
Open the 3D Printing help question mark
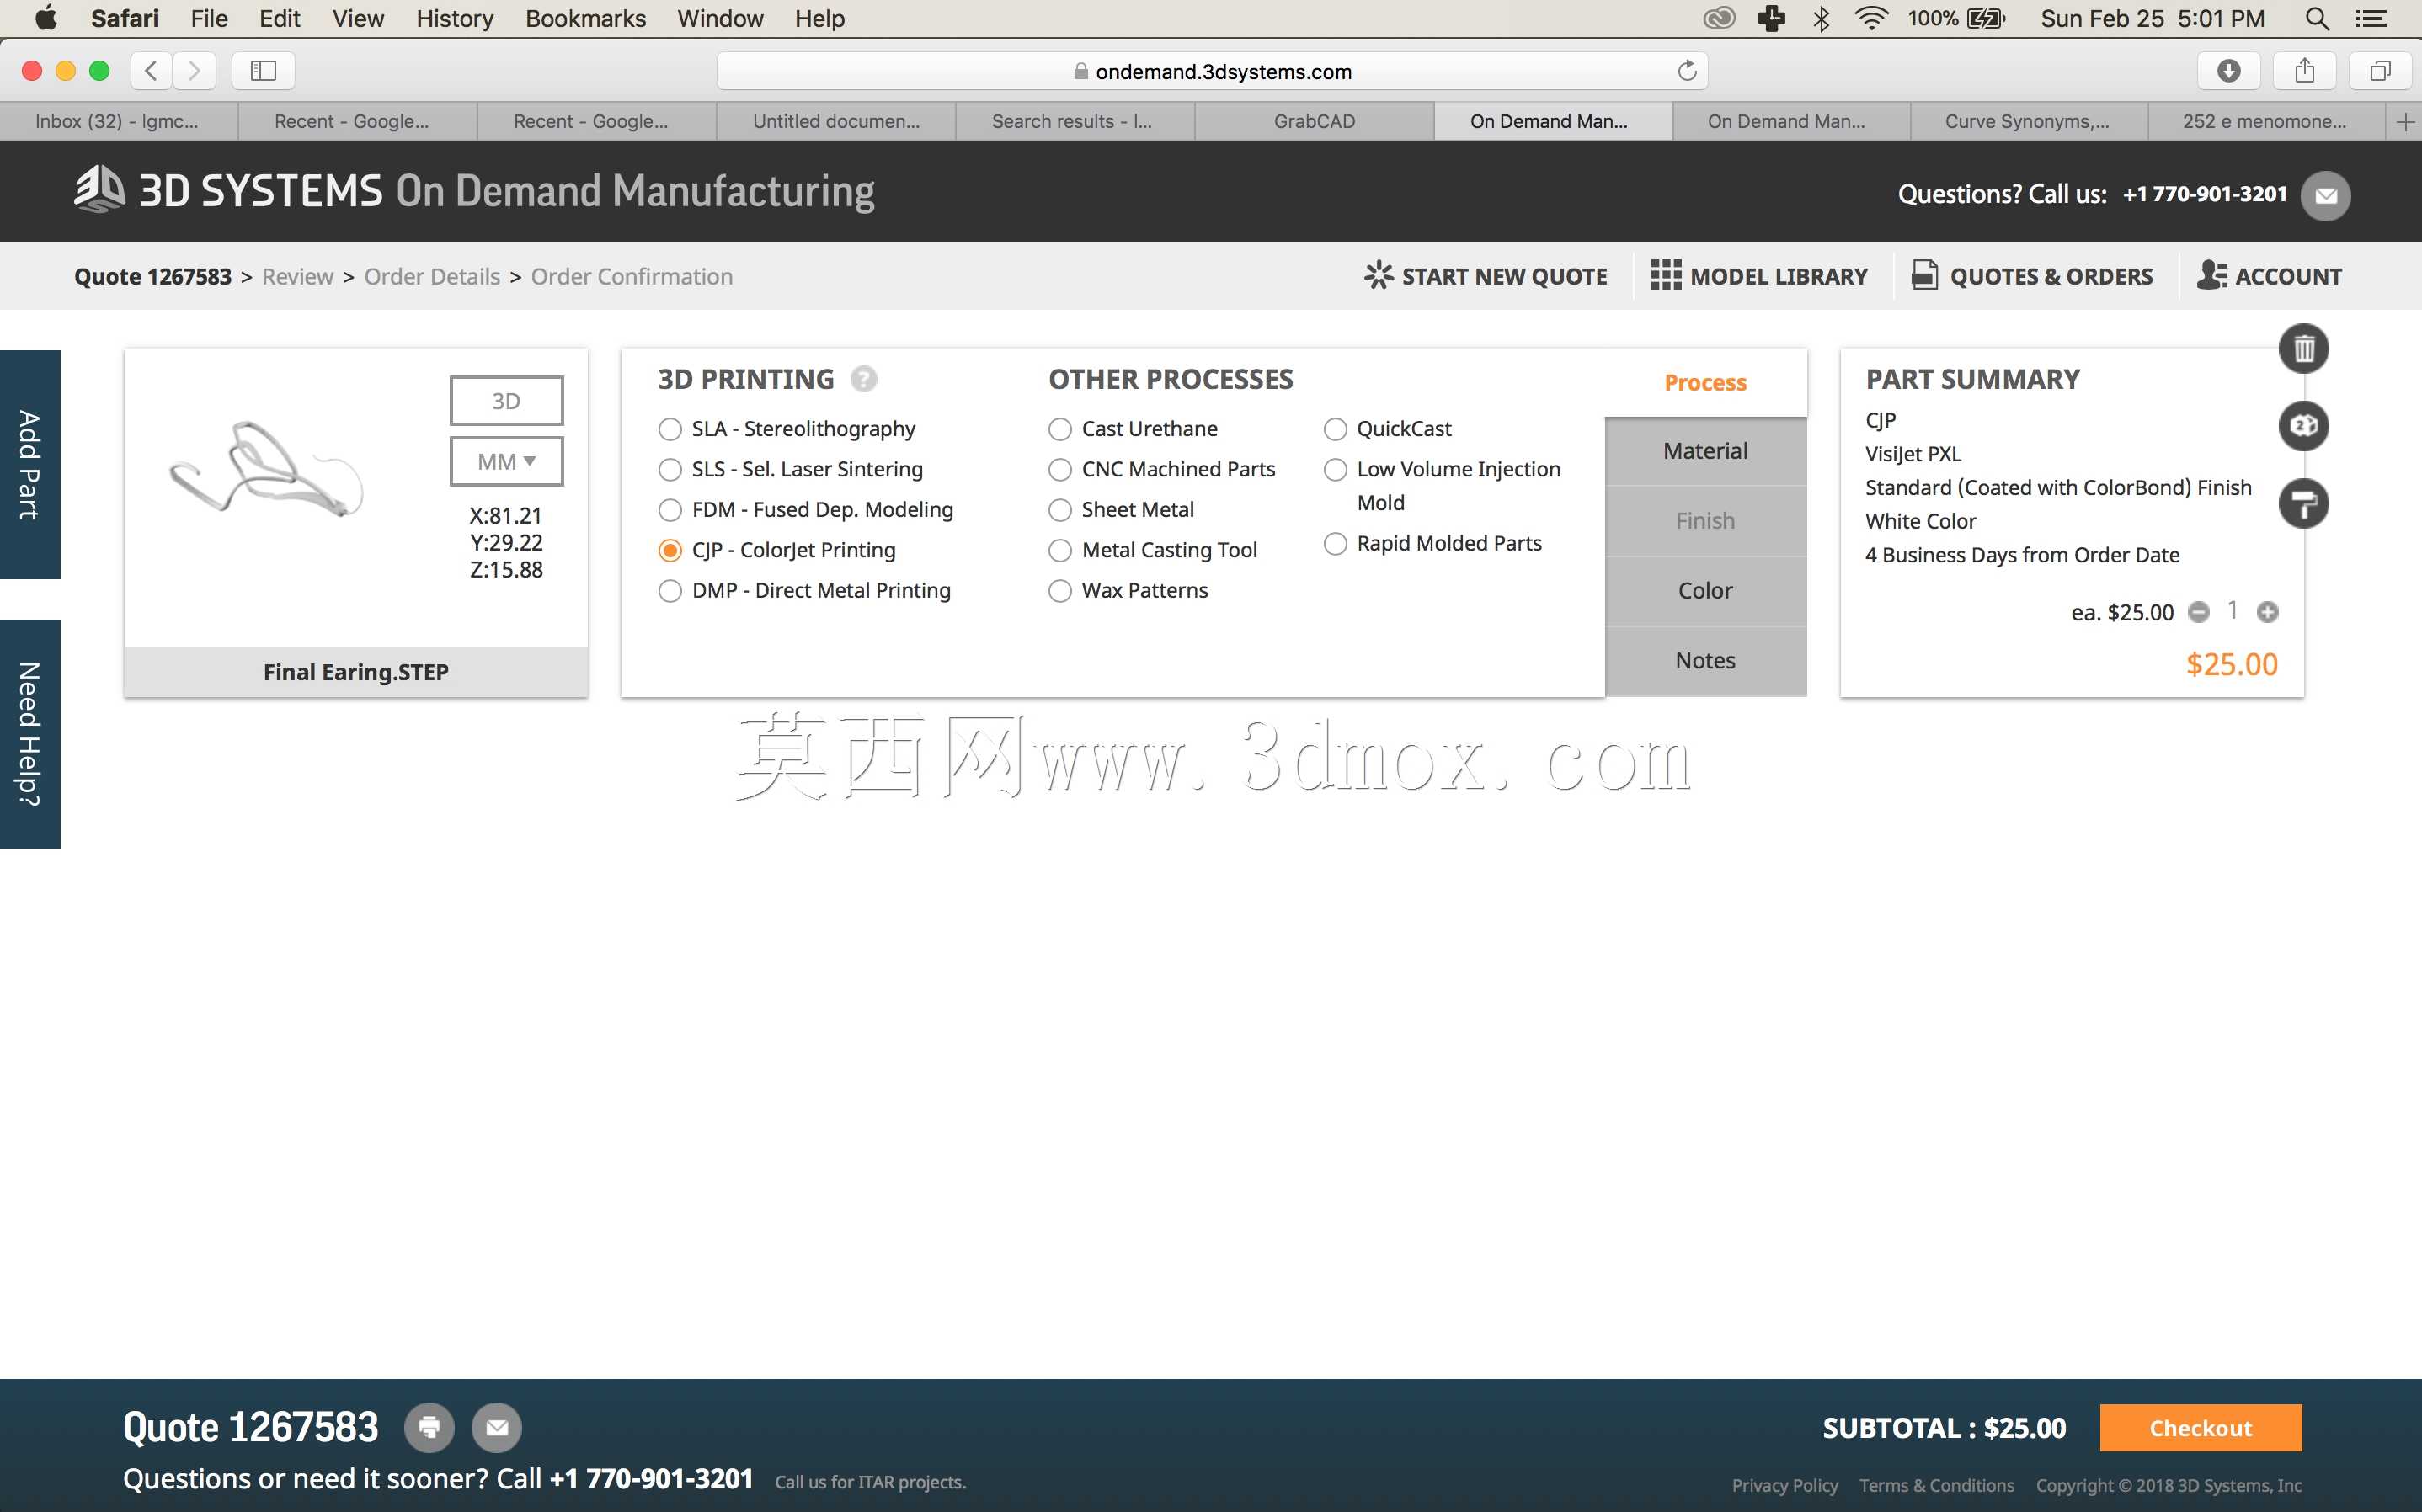(x=863, y=379)
